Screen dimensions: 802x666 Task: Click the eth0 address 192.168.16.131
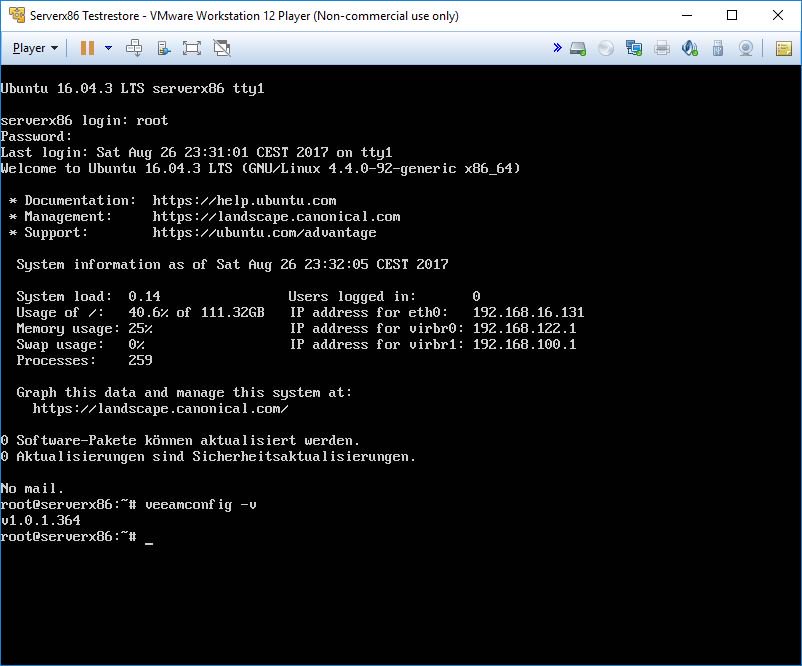(528, 312)
